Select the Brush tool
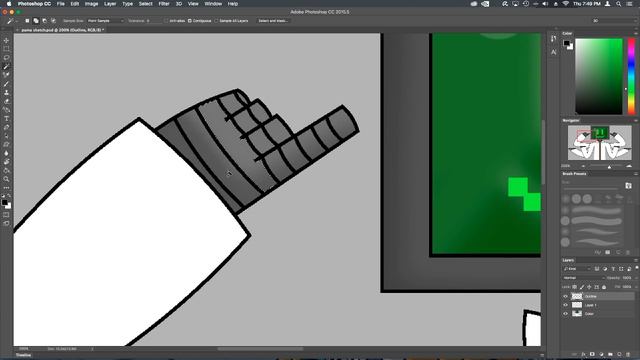This screenshot has height=360, width=640. click(6, 84)
